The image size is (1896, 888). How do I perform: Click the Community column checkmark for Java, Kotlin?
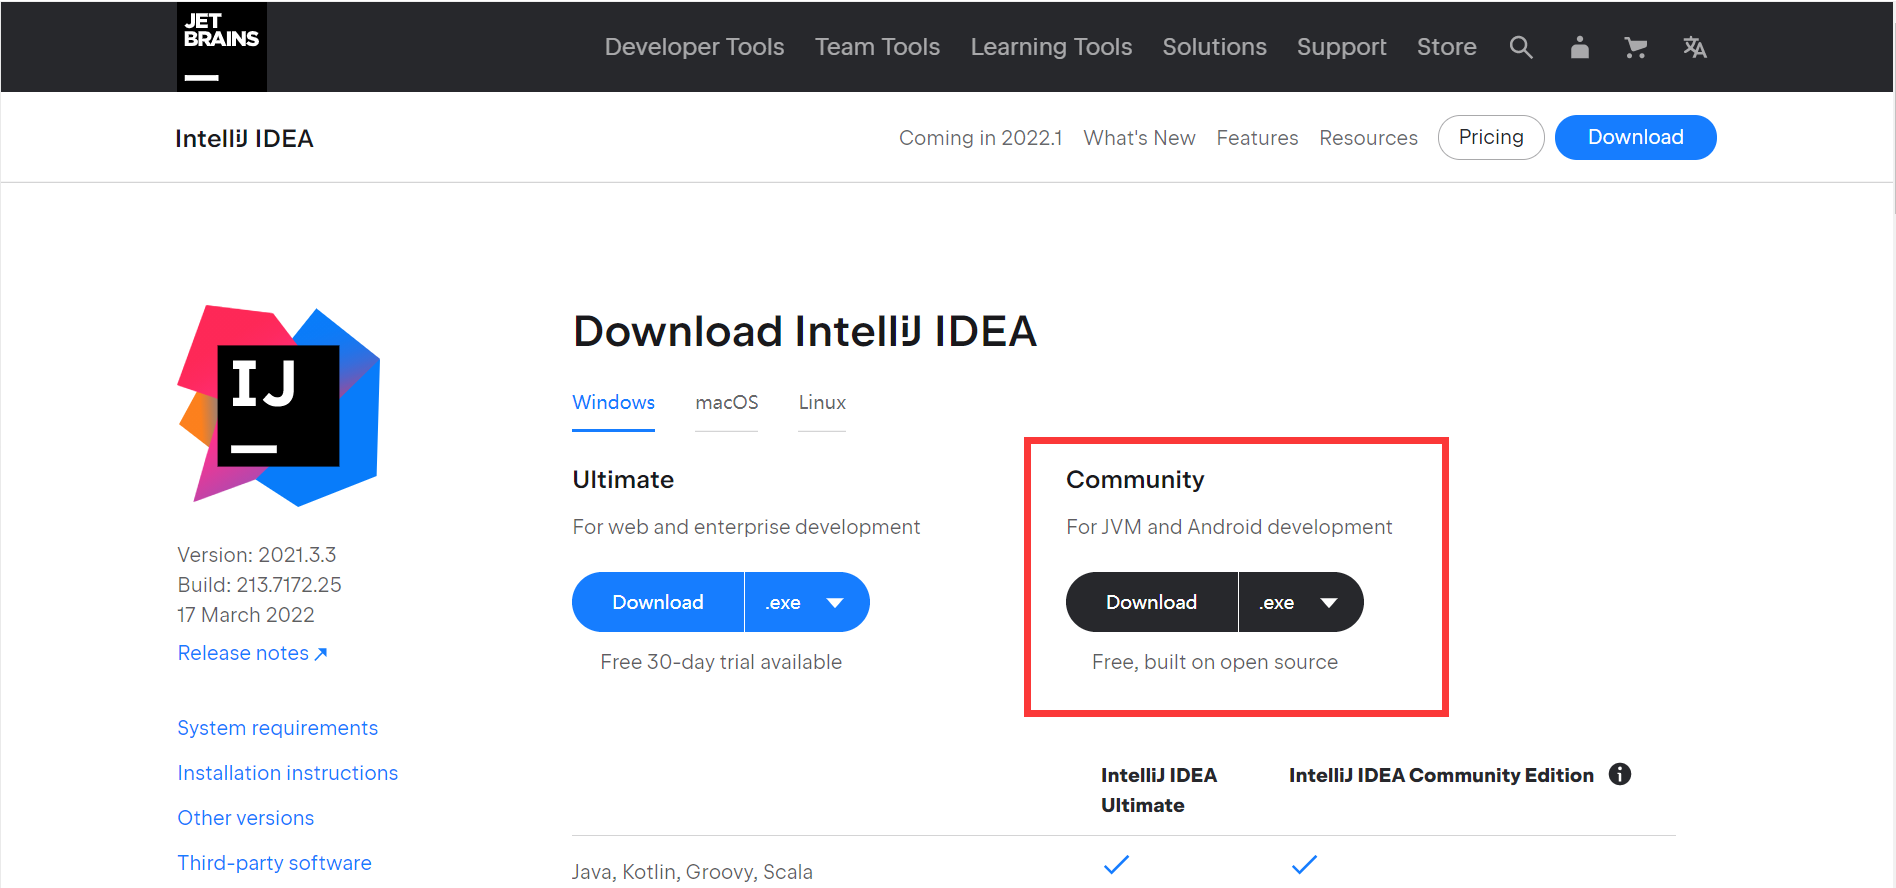coord(1304,865)
